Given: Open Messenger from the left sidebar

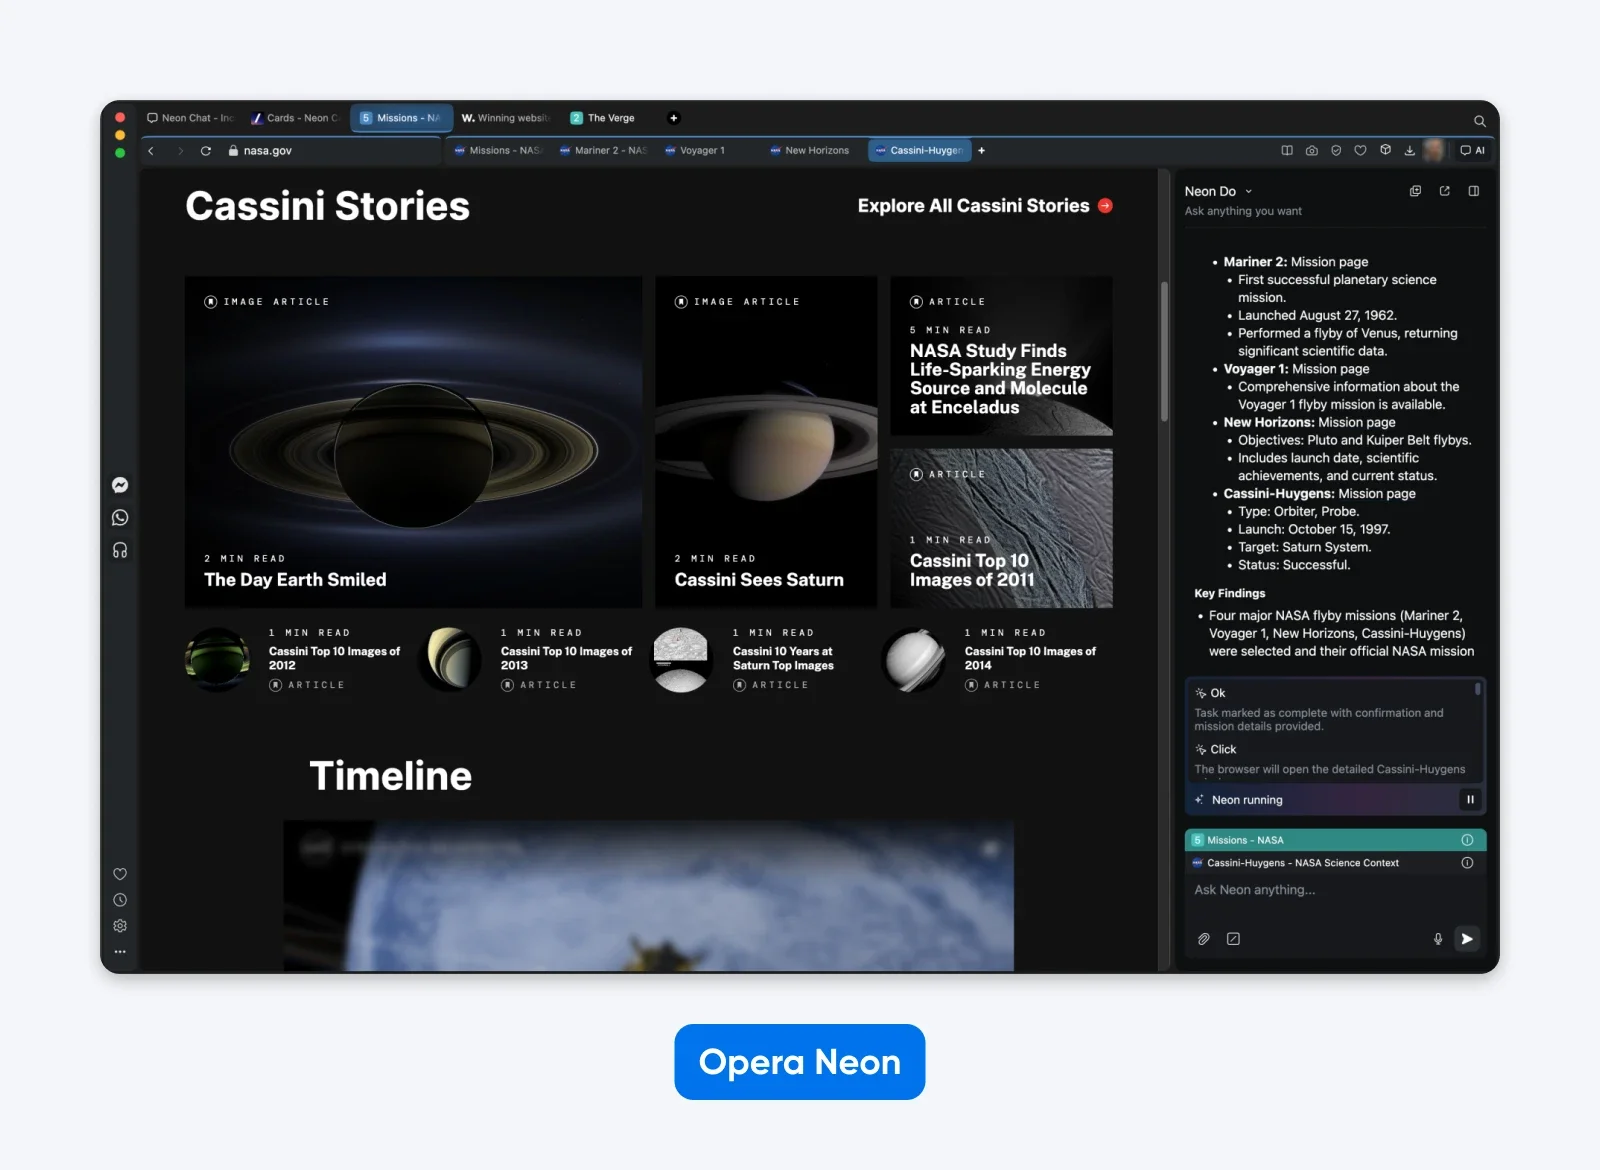Looking at the screenshot, I should [x=120, y=485].
